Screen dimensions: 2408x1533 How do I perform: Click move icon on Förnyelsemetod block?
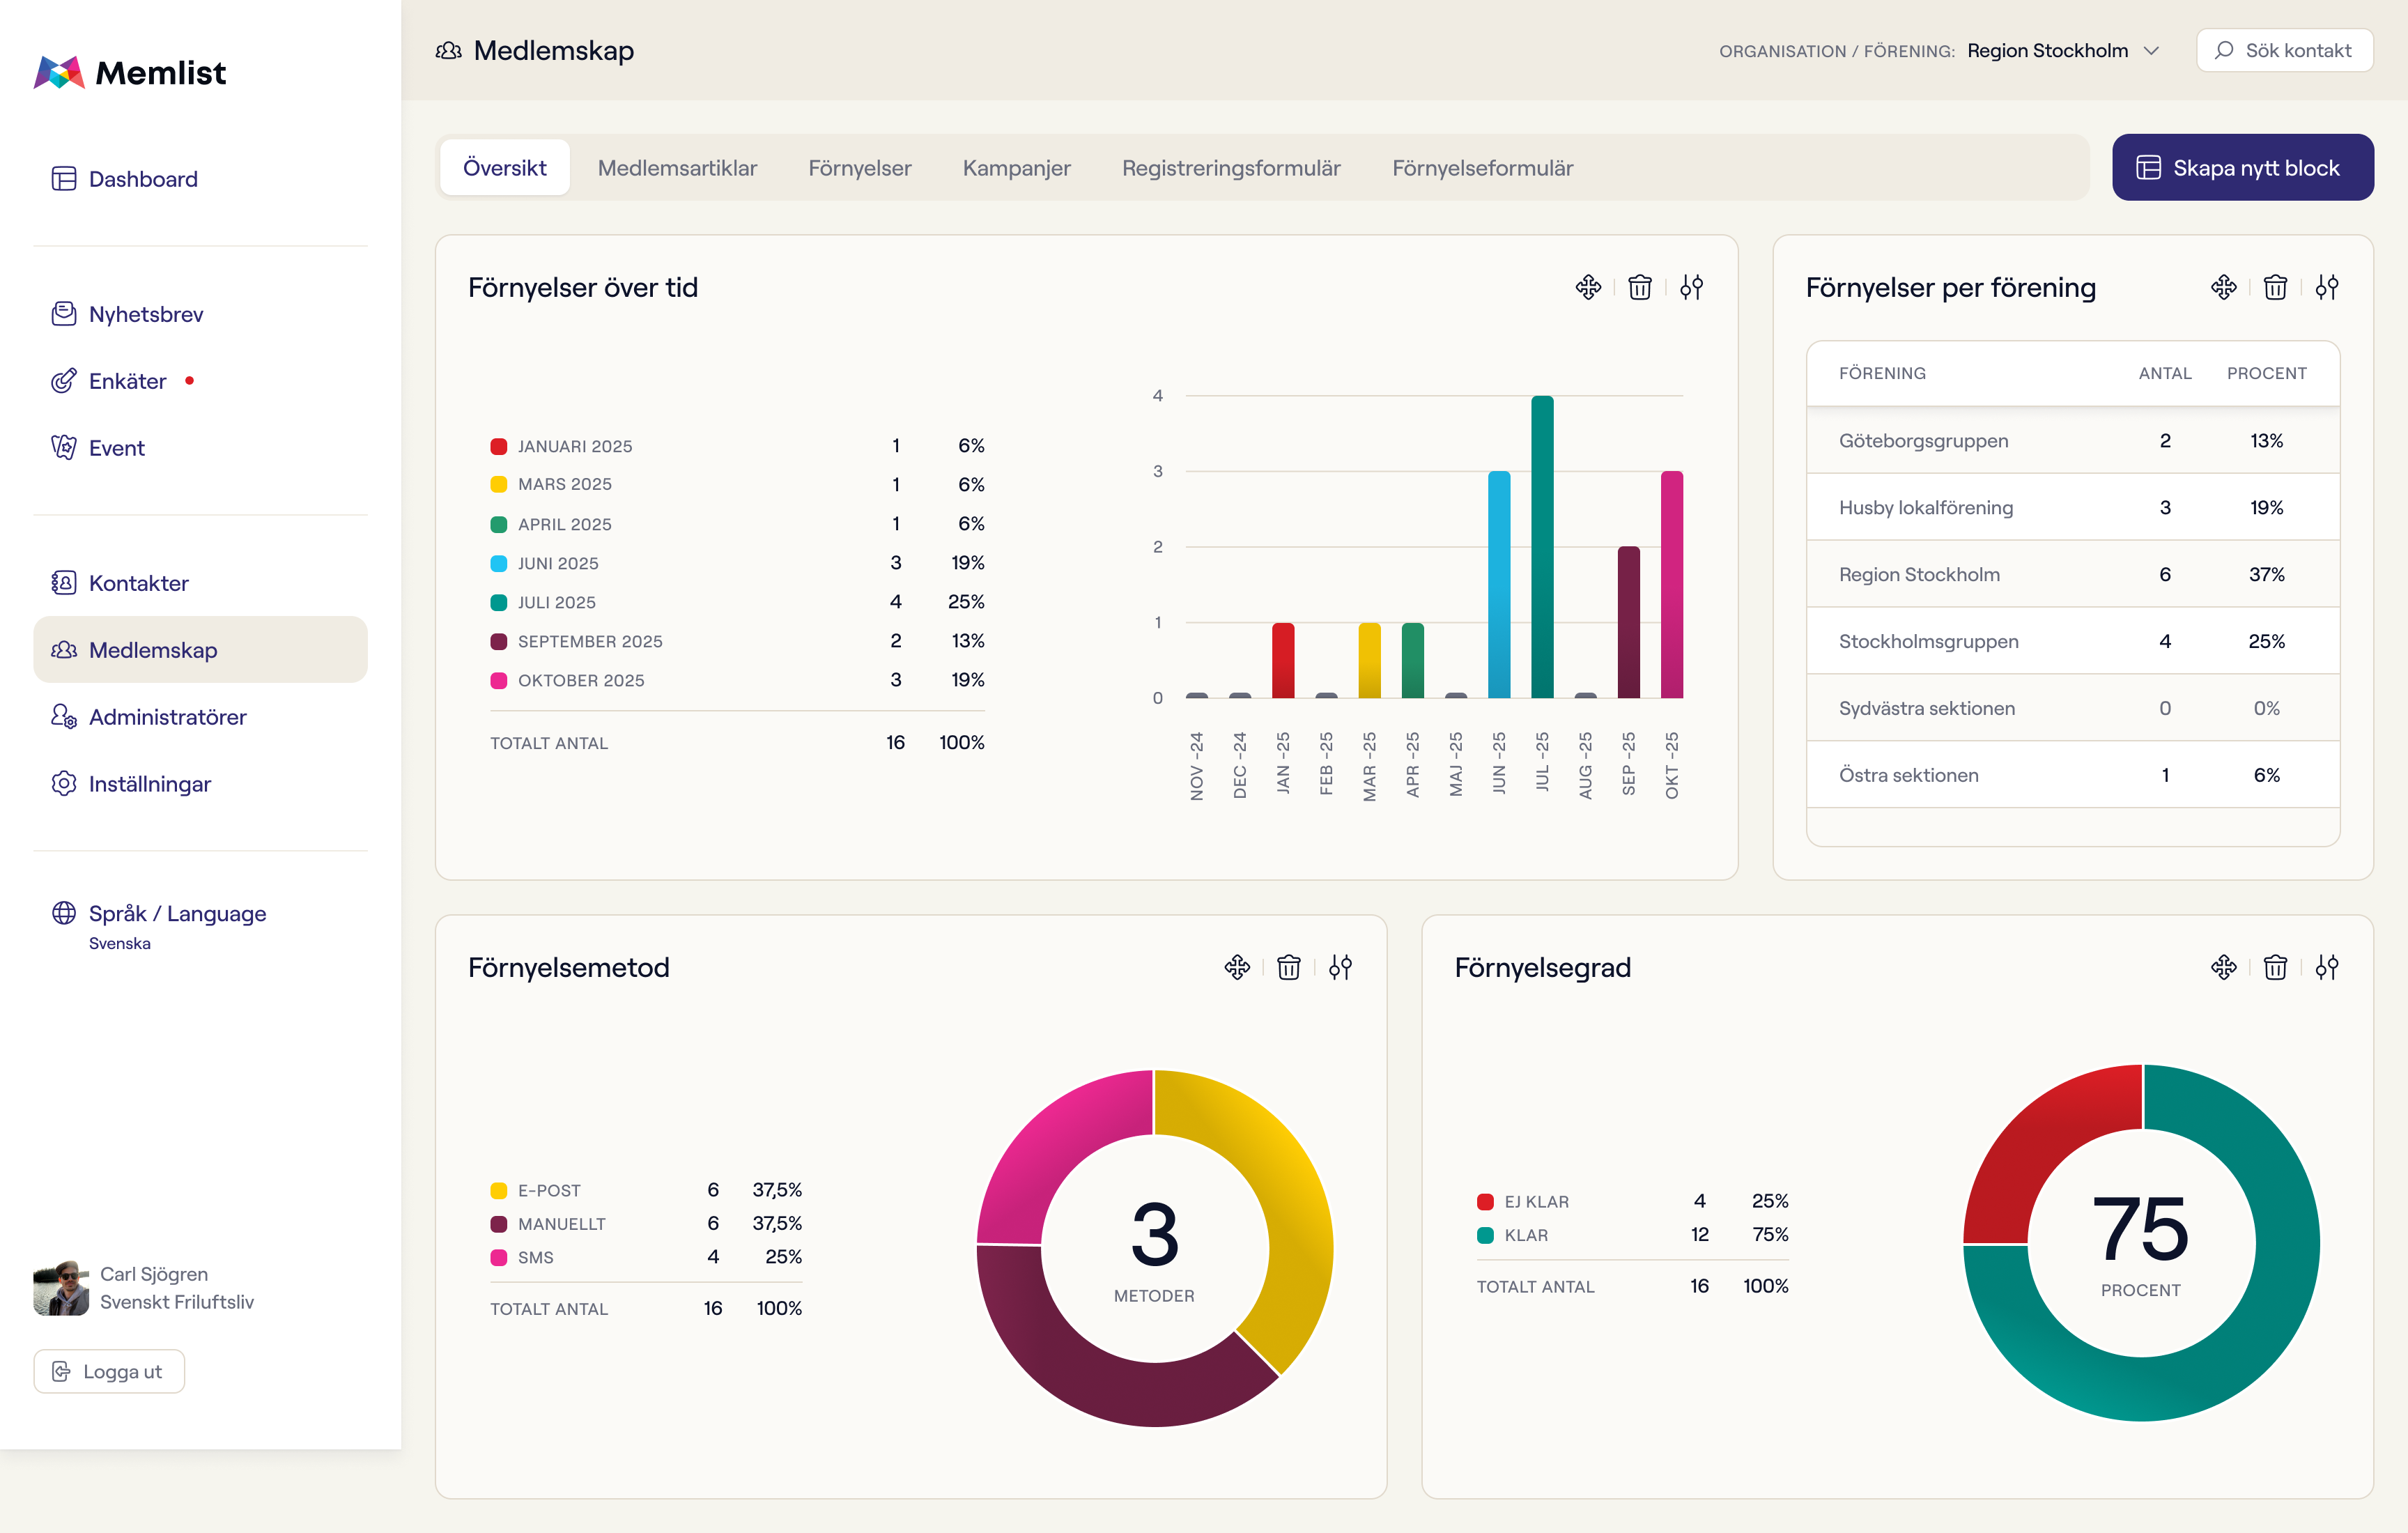pos(1237,967)
